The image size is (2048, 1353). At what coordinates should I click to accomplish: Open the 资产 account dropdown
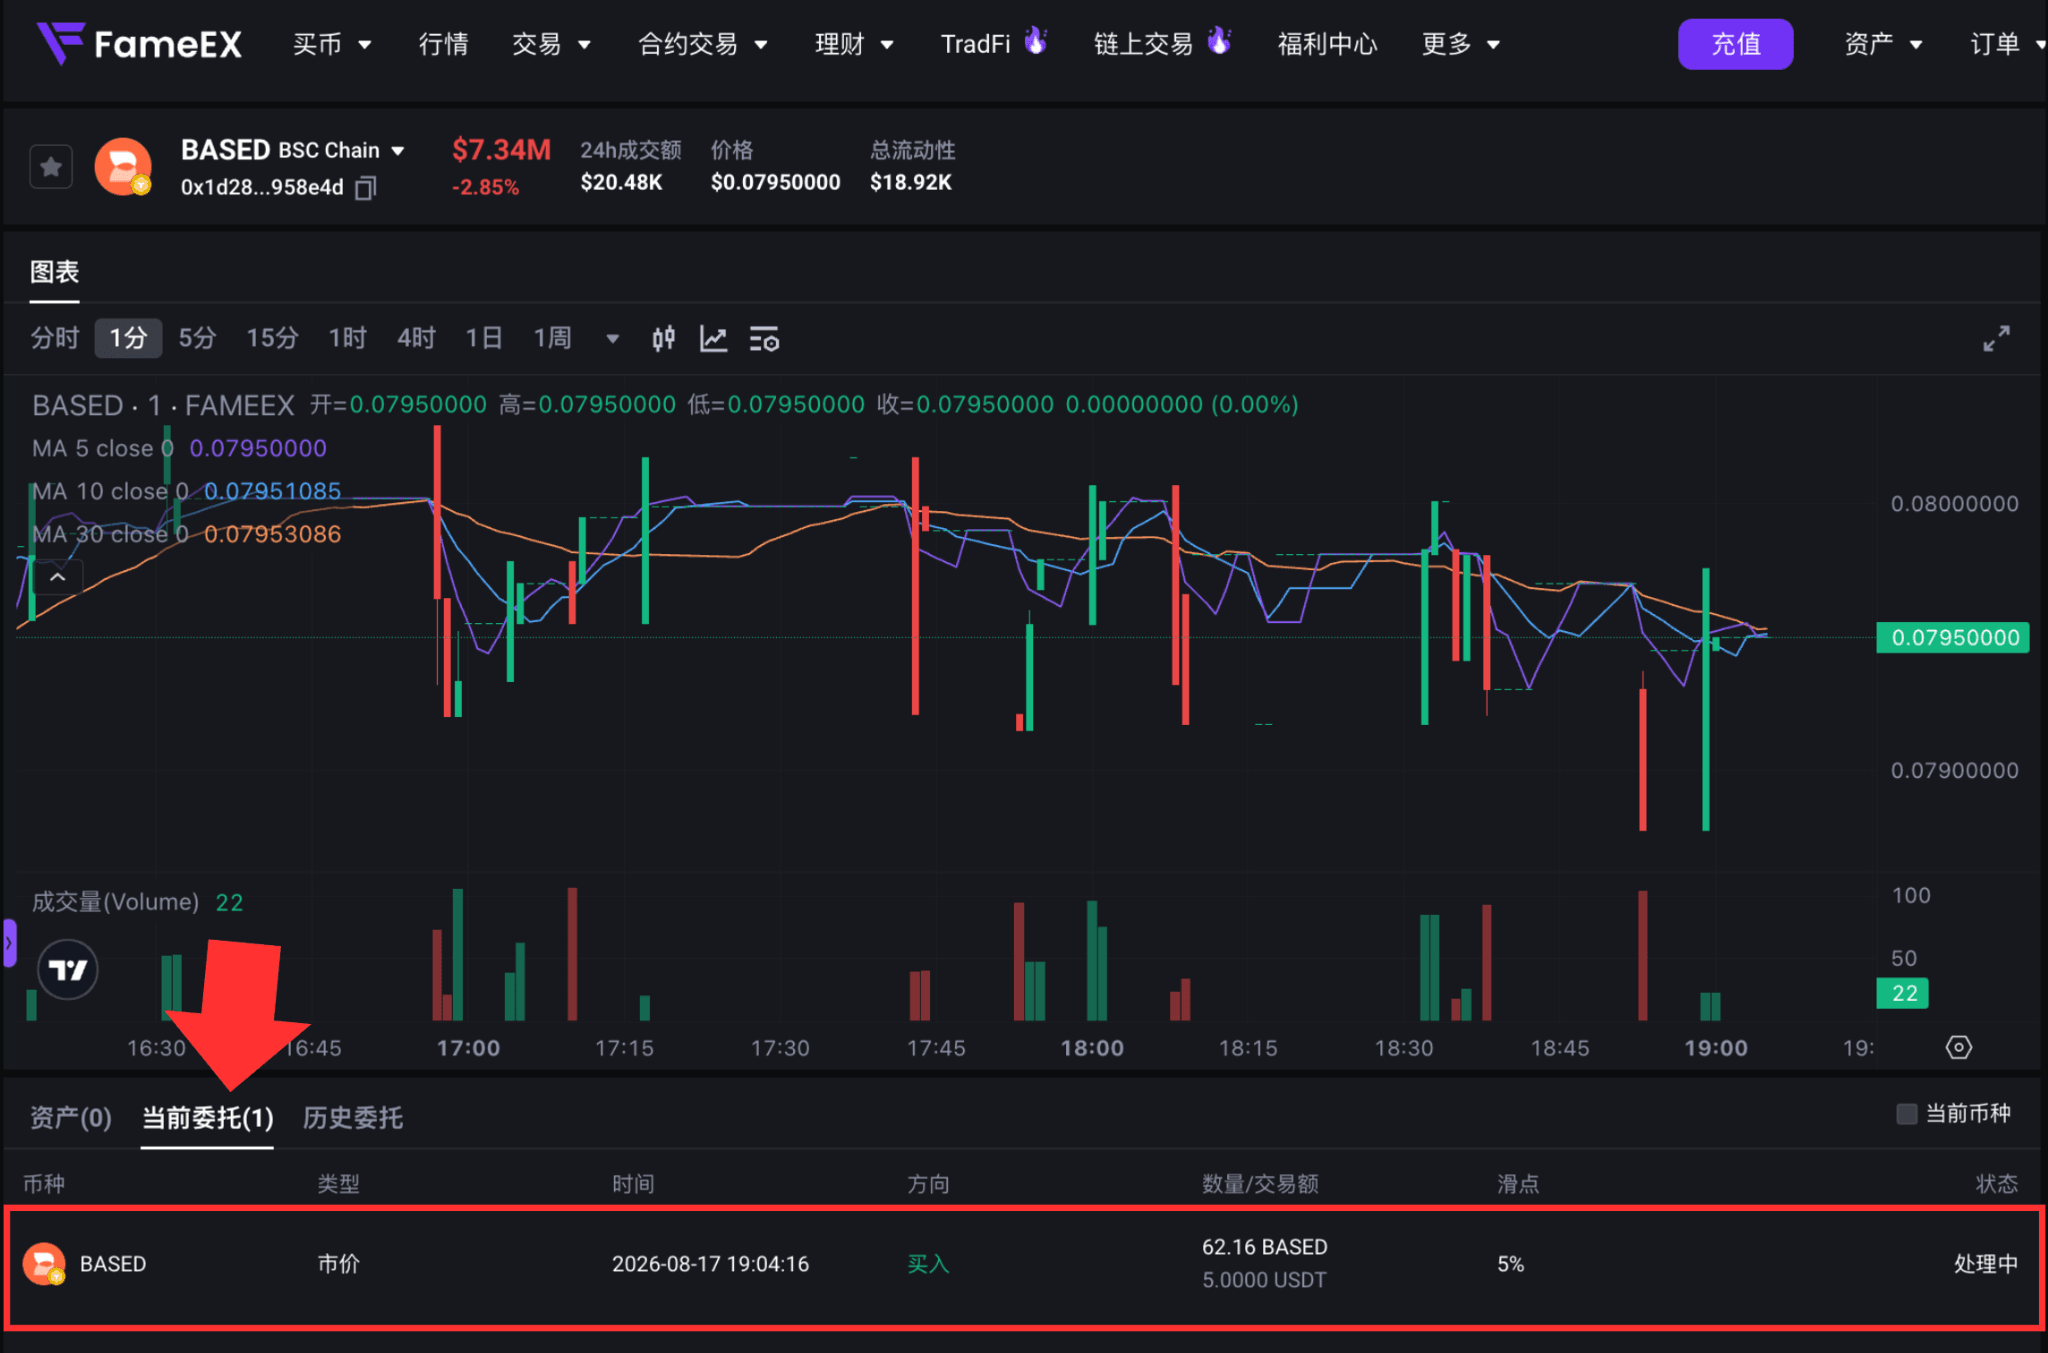(1883, 44)
